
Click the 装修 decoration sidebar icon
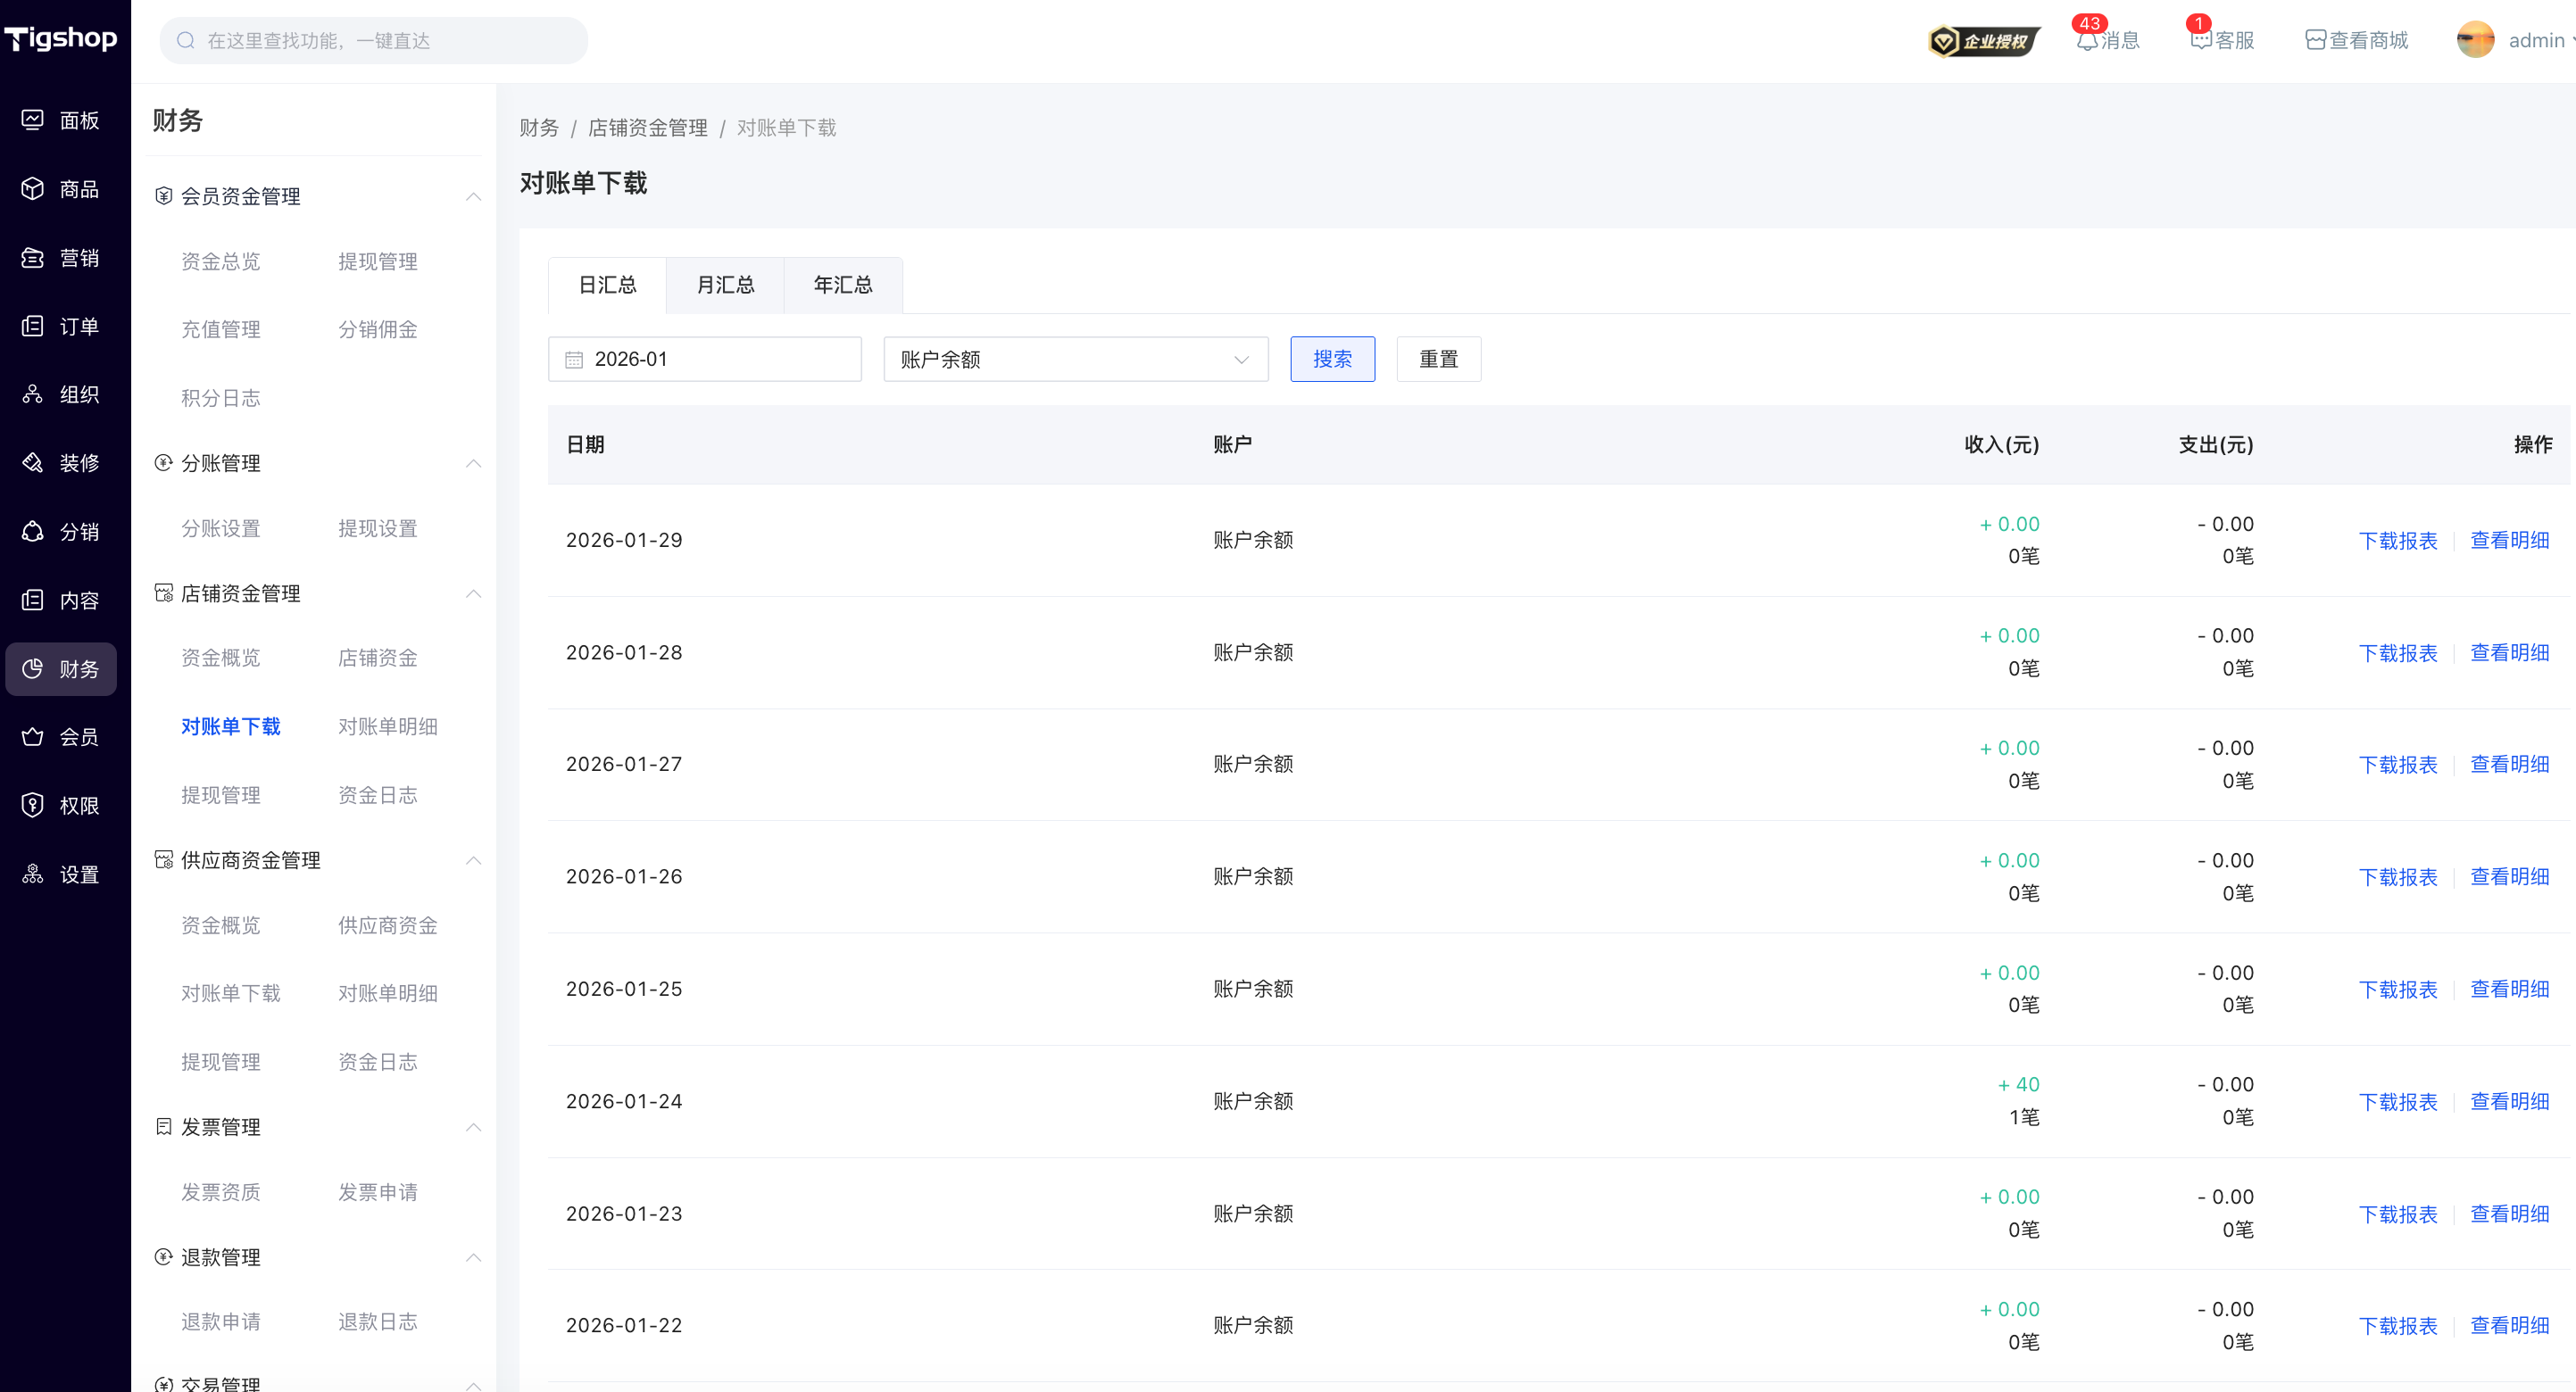click(x=33, y=463)
